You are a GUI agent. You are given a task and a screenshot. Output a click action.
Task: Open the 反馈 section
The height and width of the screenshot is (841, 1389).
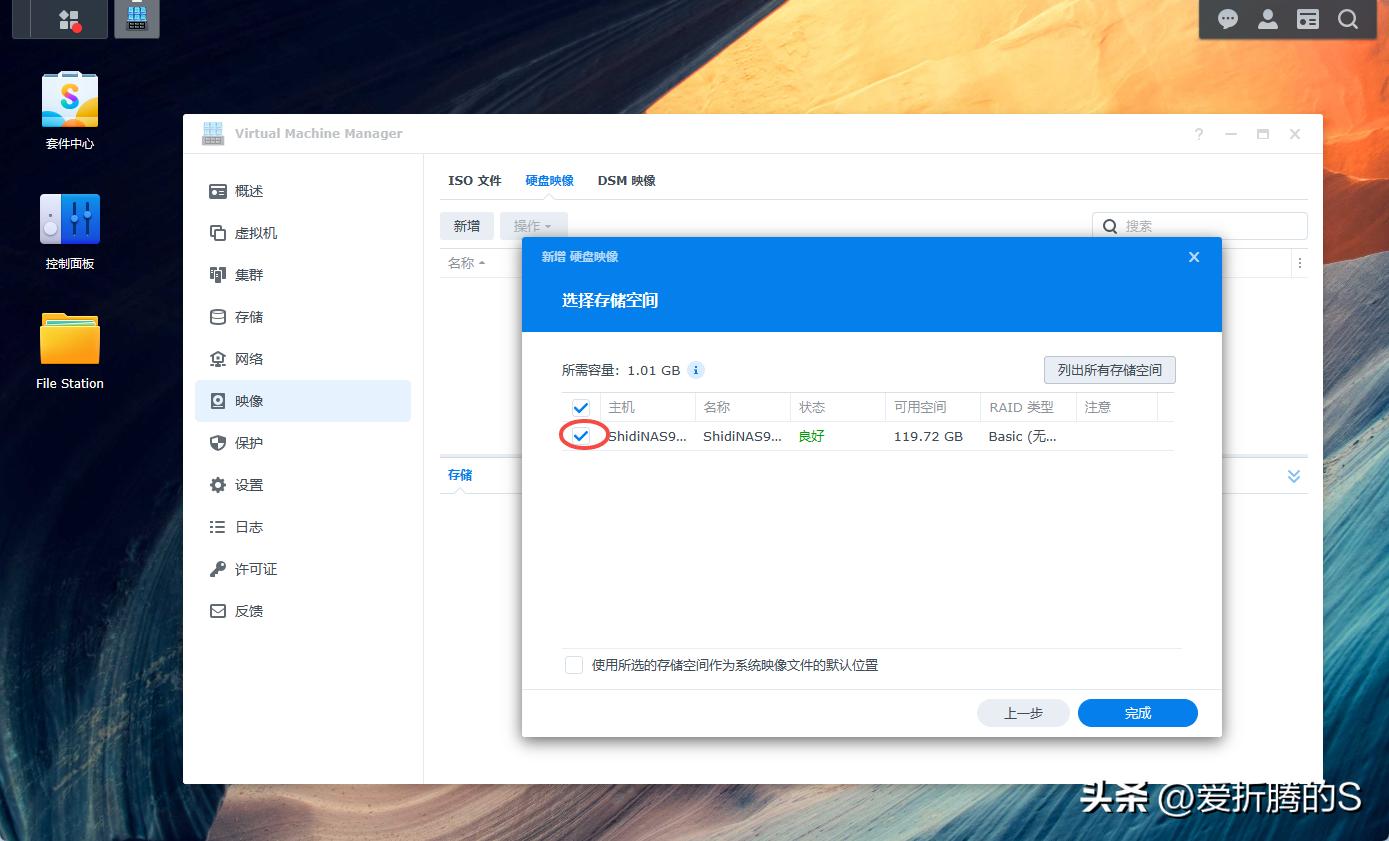click(x=249, y=611)
